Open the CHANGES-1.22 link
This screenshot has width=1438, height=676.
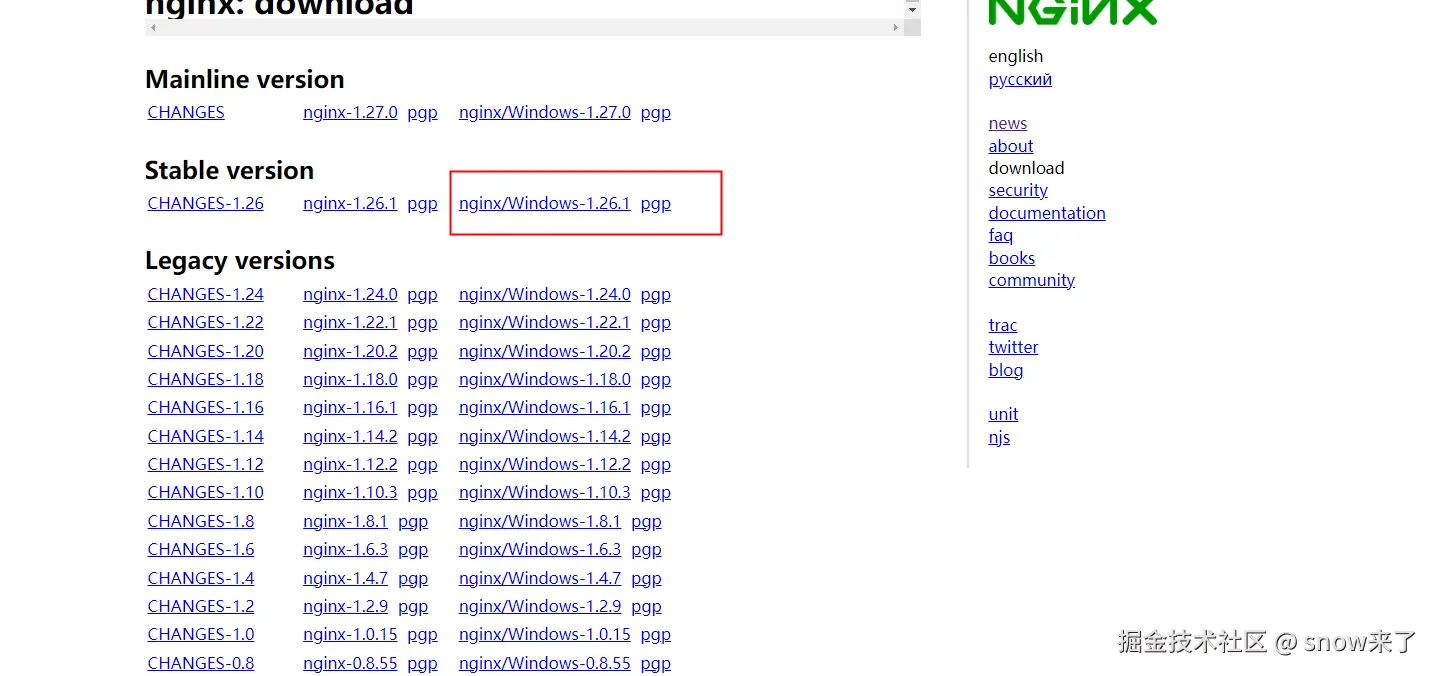point(206,322)
